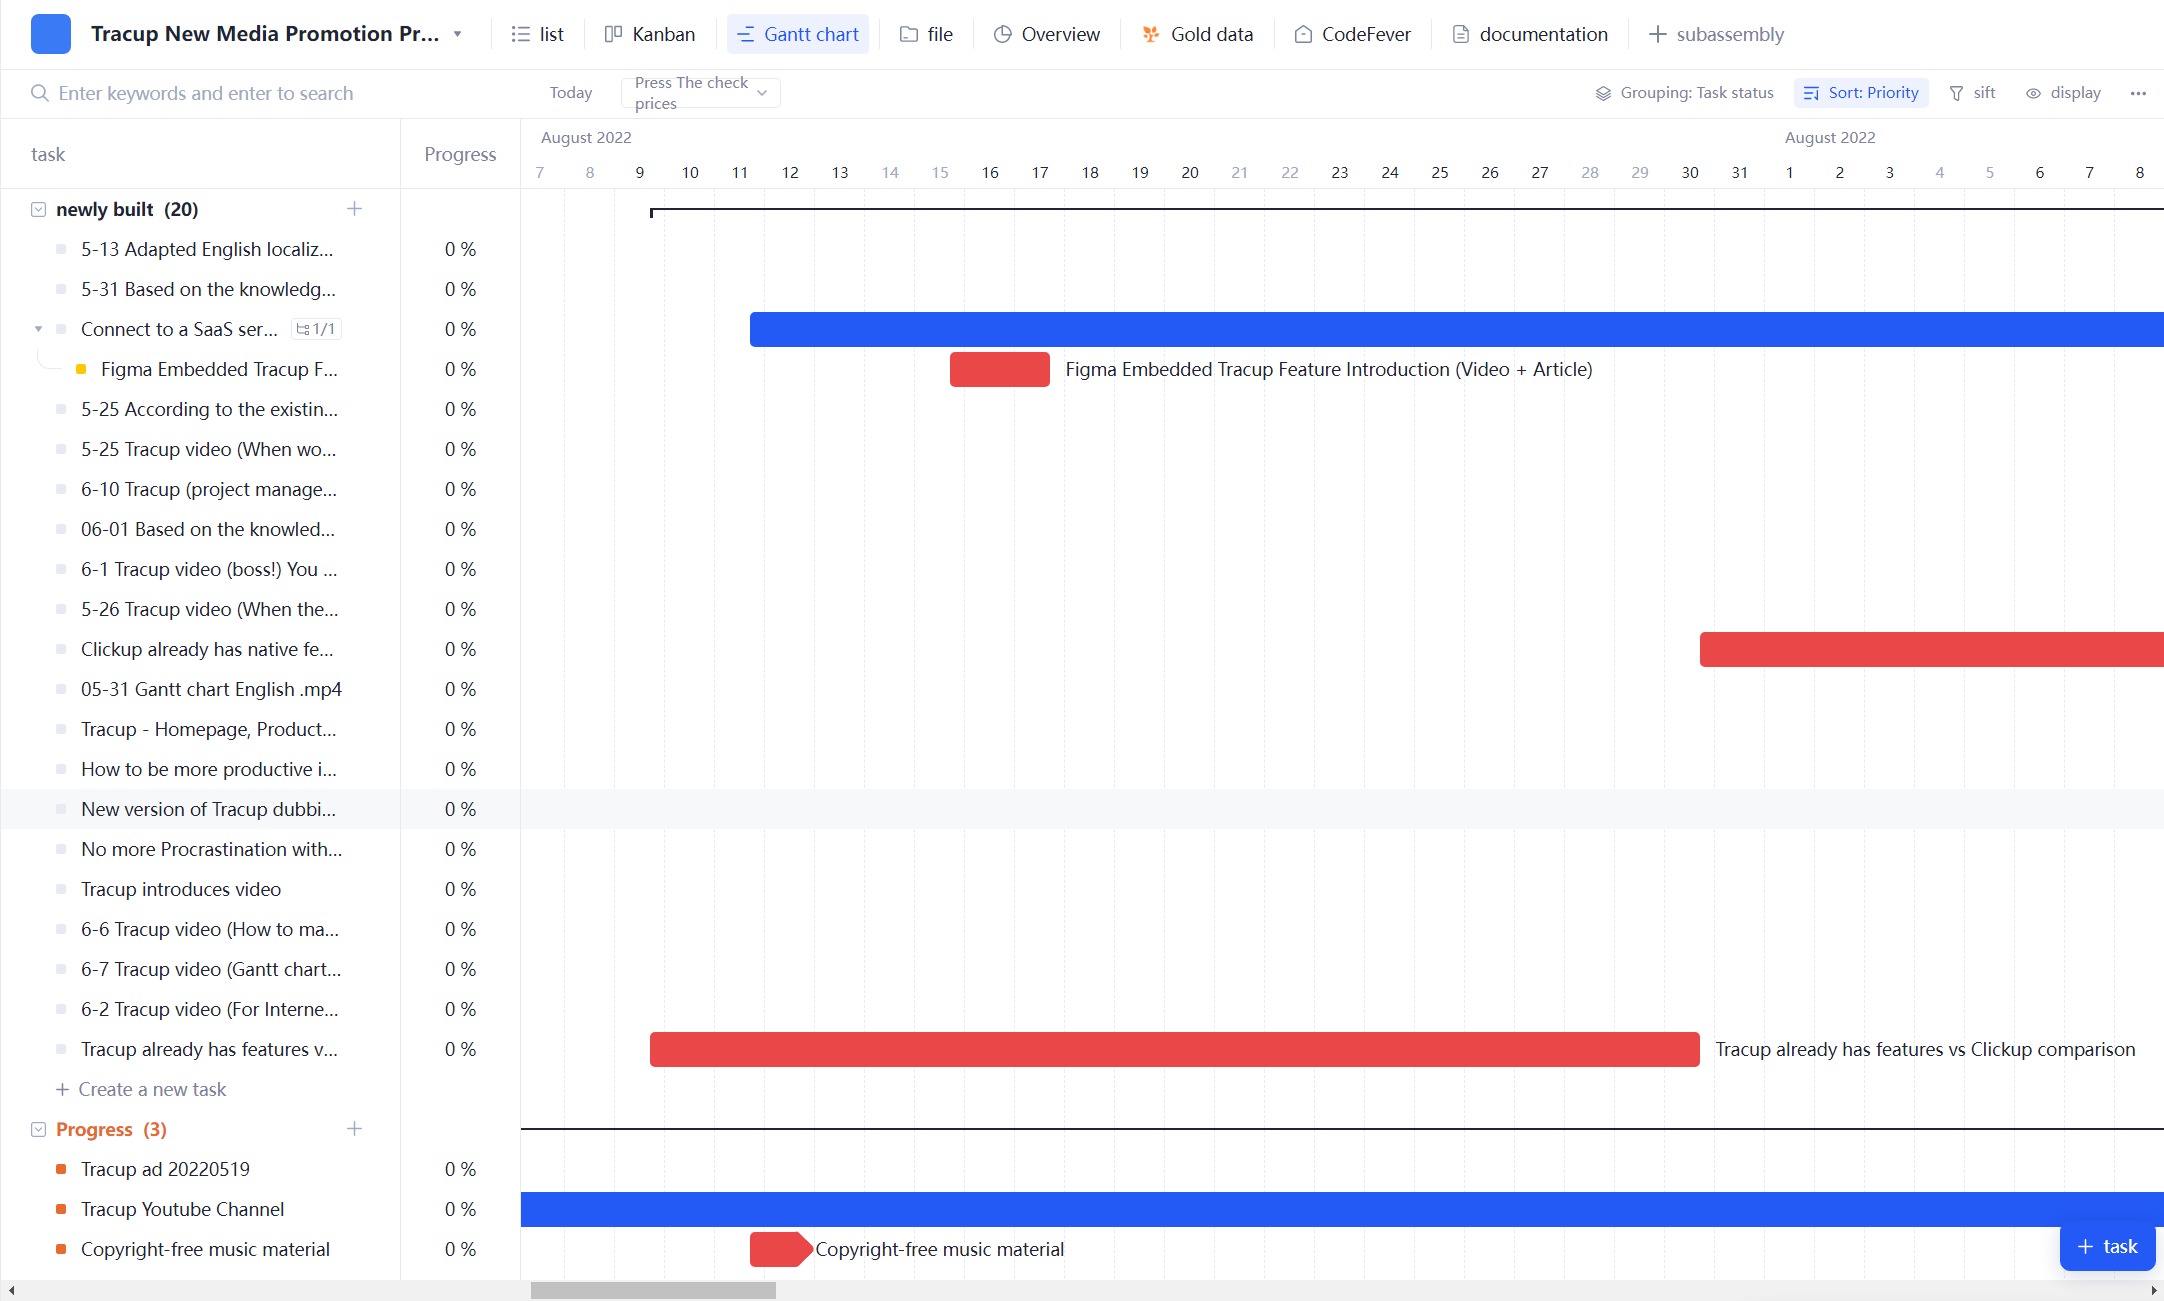
Task: Click the scroll right arrow
Action: point(2153,1290)
